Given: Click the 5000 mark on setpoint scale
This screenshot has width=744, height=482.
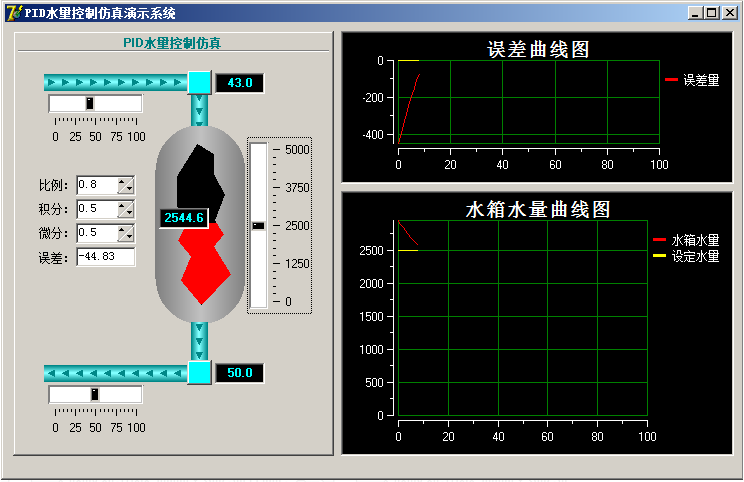Looking at the screenshot, I should pyautogui.click(x=297, y=150).
